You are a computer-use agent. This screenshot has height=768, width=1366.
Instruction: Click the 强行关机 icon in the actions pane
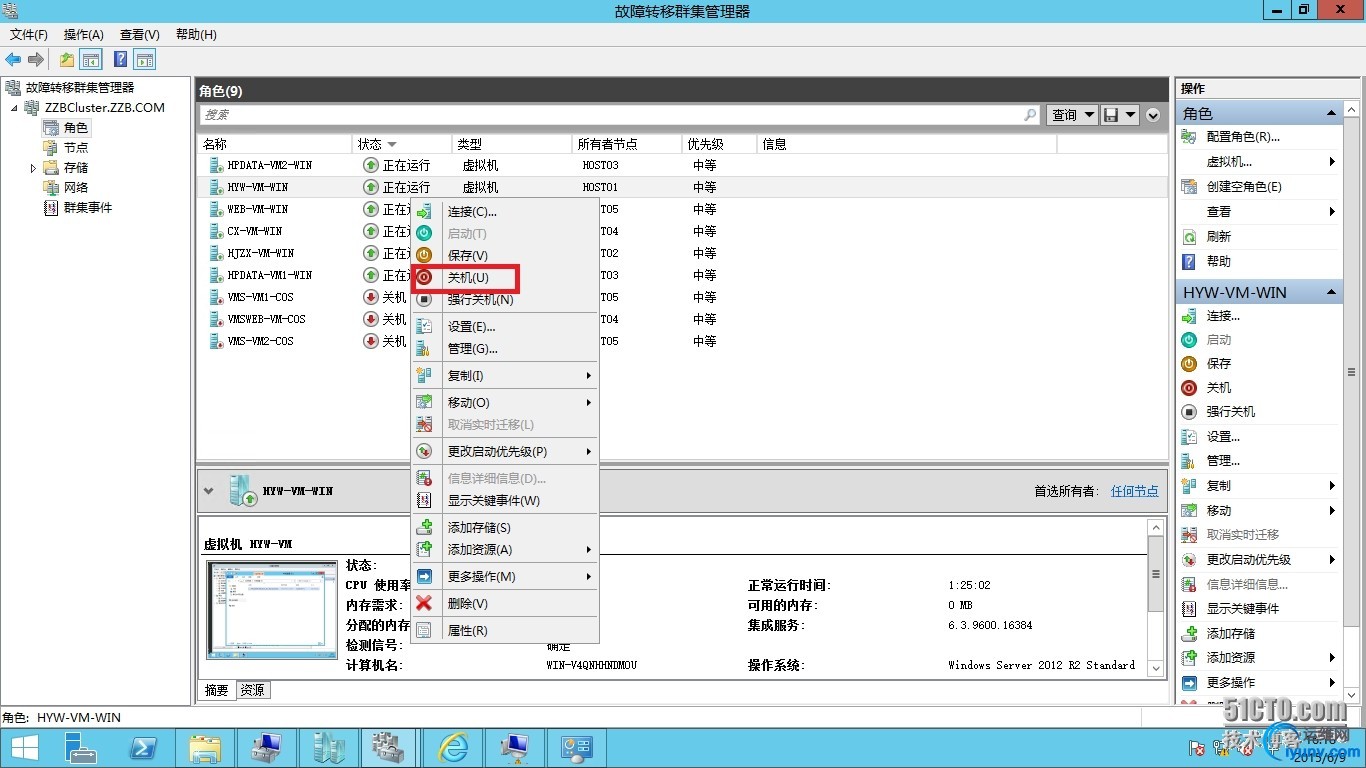1189,412
